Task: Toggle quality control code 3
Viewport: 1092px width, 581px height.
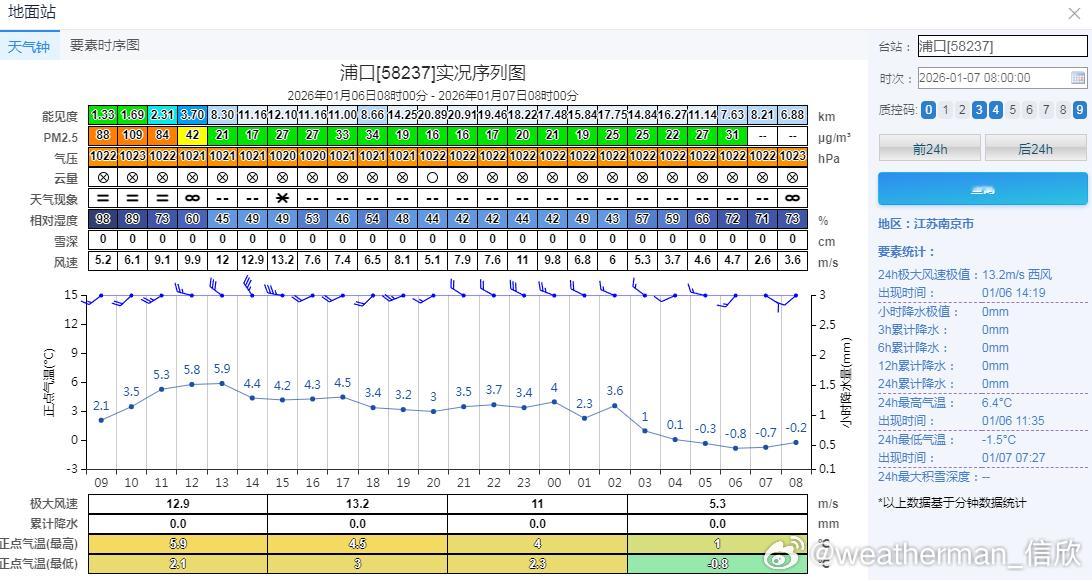Action: coord(979,109)
